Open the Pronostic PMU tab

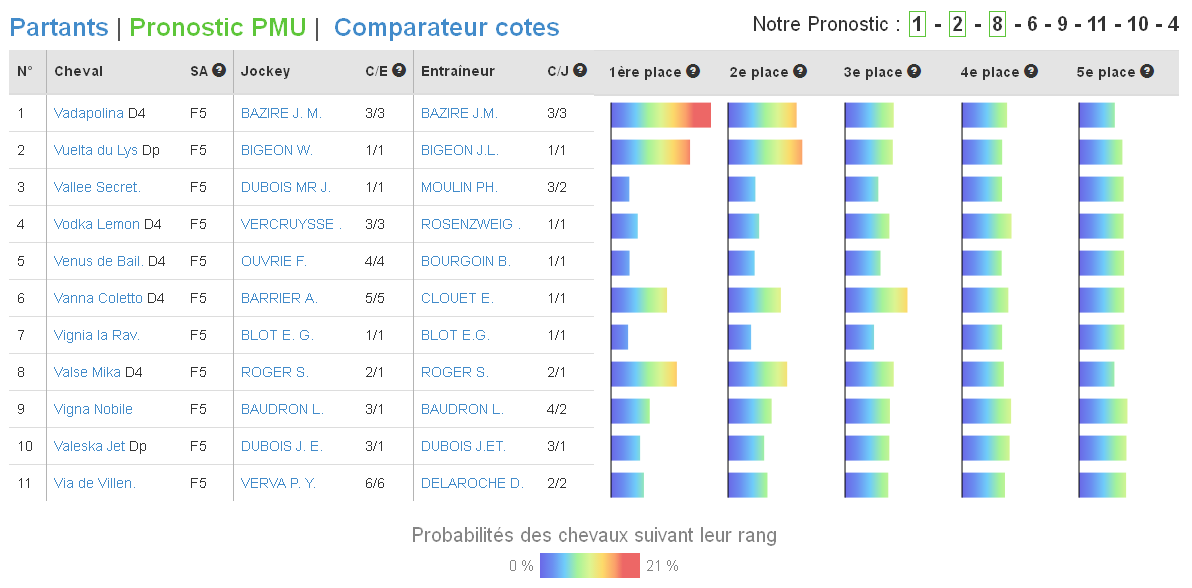[217, 27]
